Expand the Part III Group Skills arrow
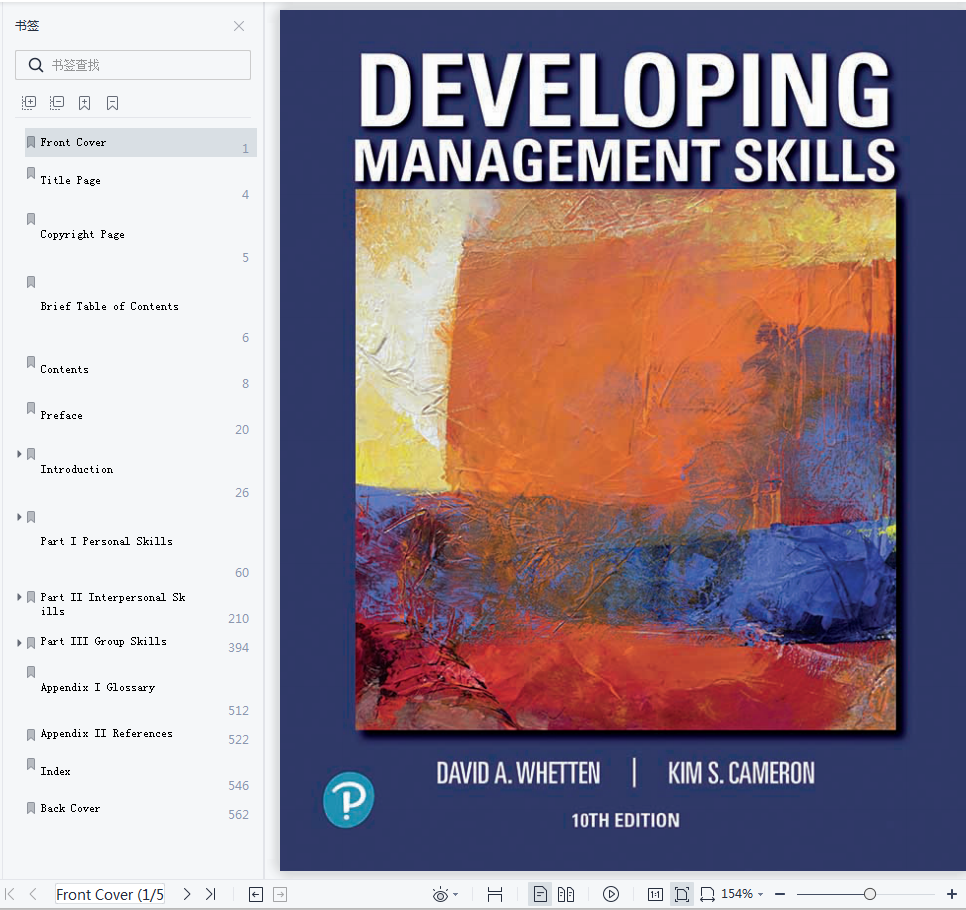This screenshot has height=910, width=966. 19,643
